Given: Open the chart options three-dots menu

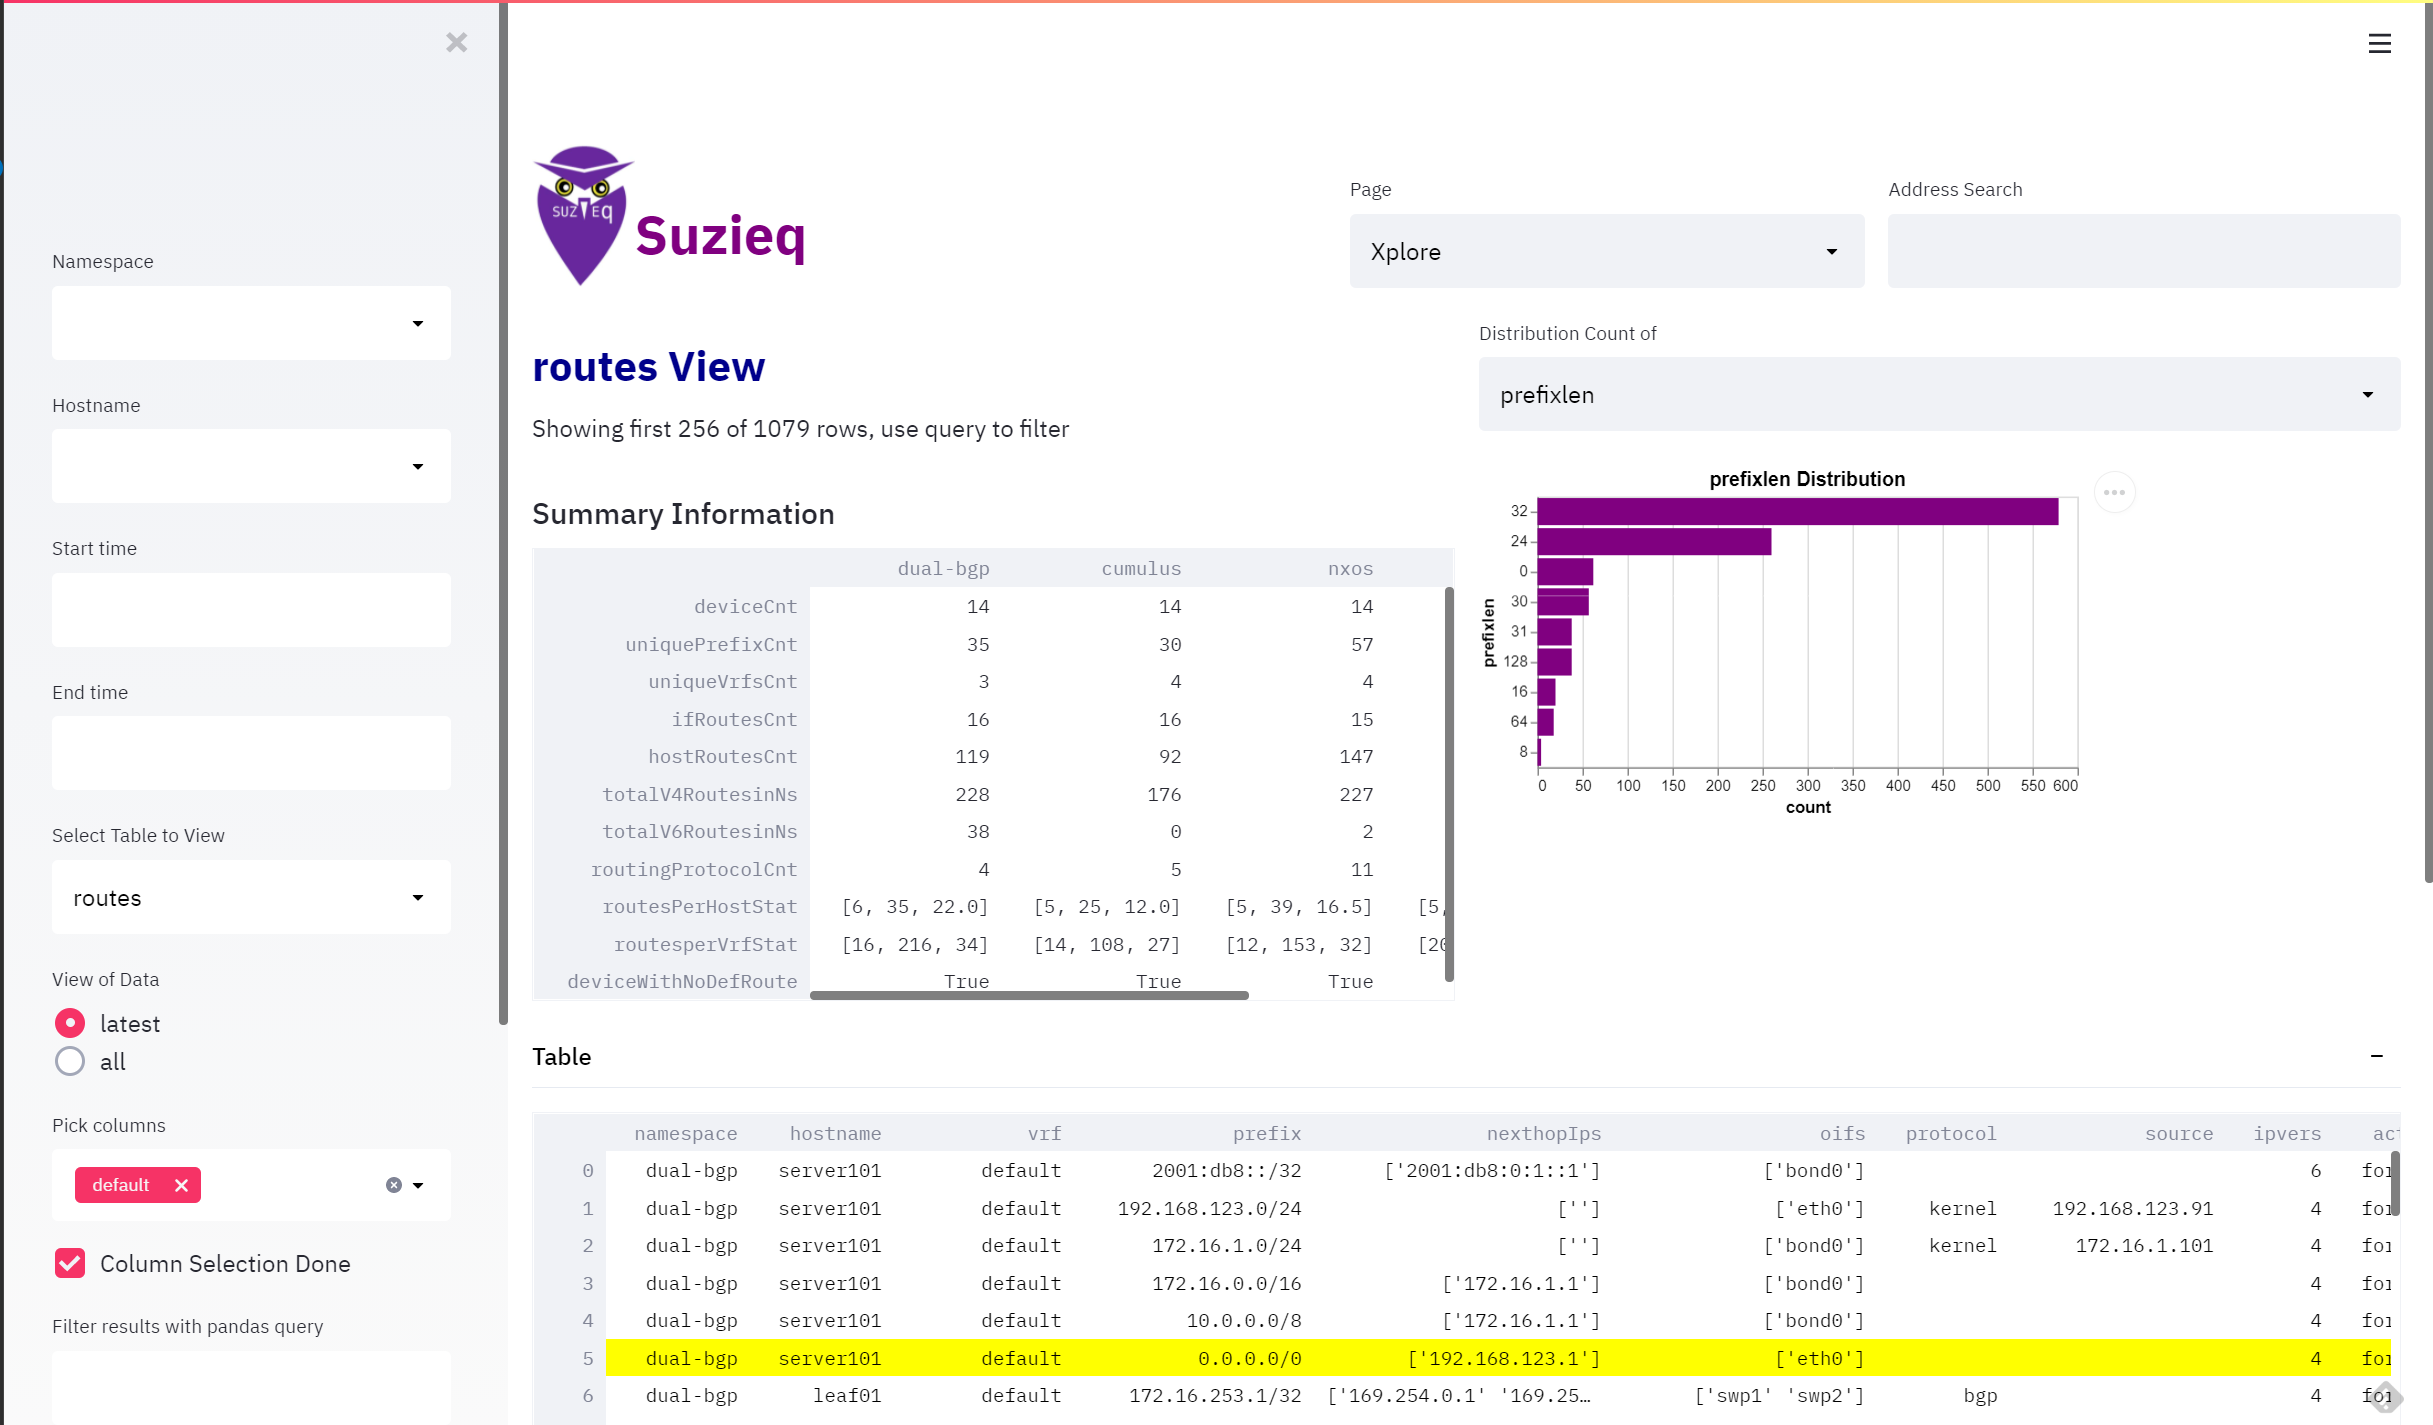Looking at the screenshot, I should point(2114,492).
